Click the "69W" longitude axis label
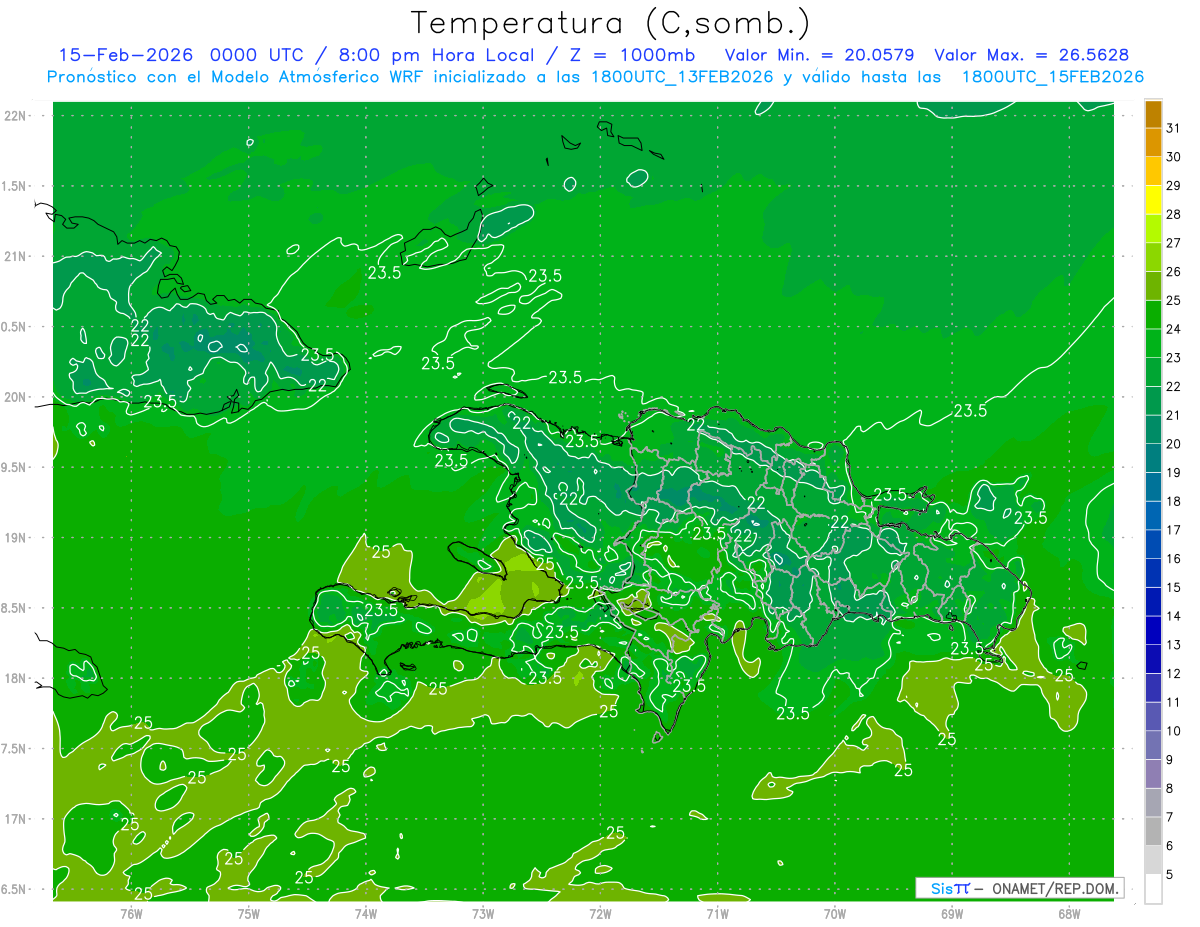 (x=952, y=913)
